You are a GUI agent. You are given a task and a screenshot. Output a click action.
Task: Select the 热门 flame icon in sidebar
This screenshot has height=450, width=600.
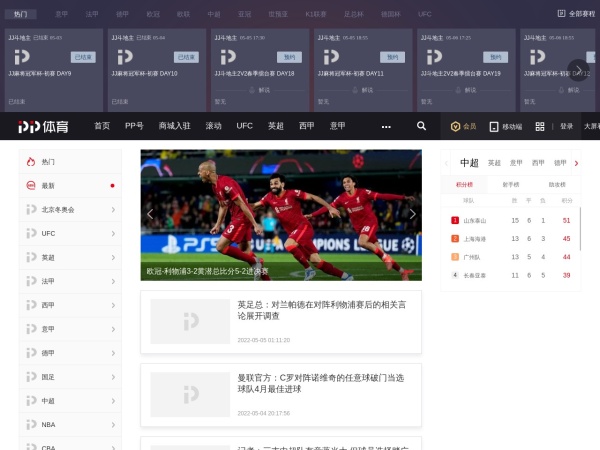click(31, 161)
